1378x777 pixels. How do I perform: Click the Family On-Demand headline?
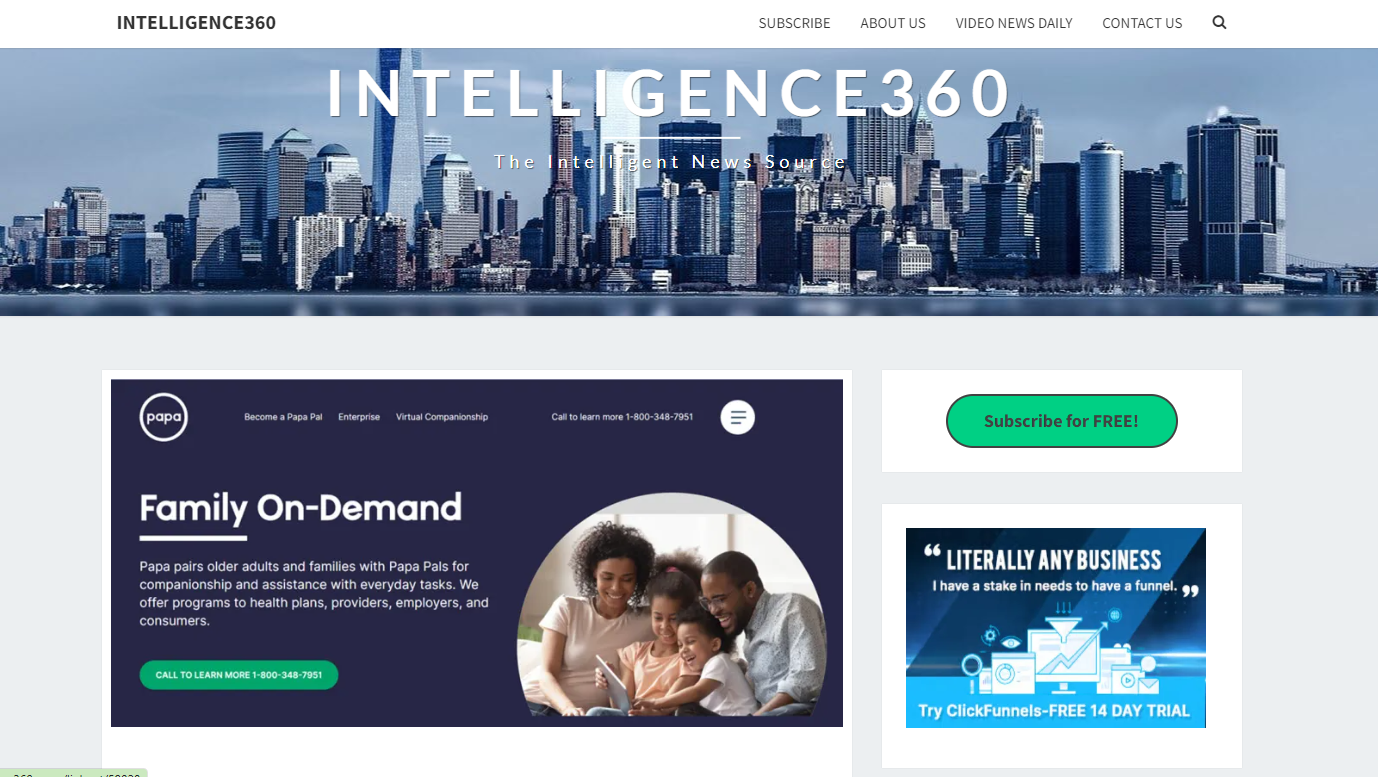[x=300, y=508]
